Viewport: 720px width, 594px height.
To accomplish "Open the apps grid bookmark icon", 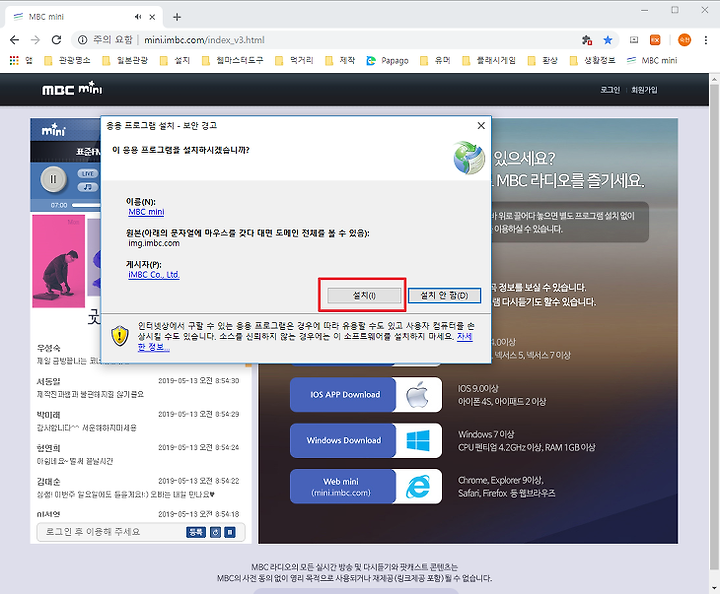I will [x=14, y=61].
